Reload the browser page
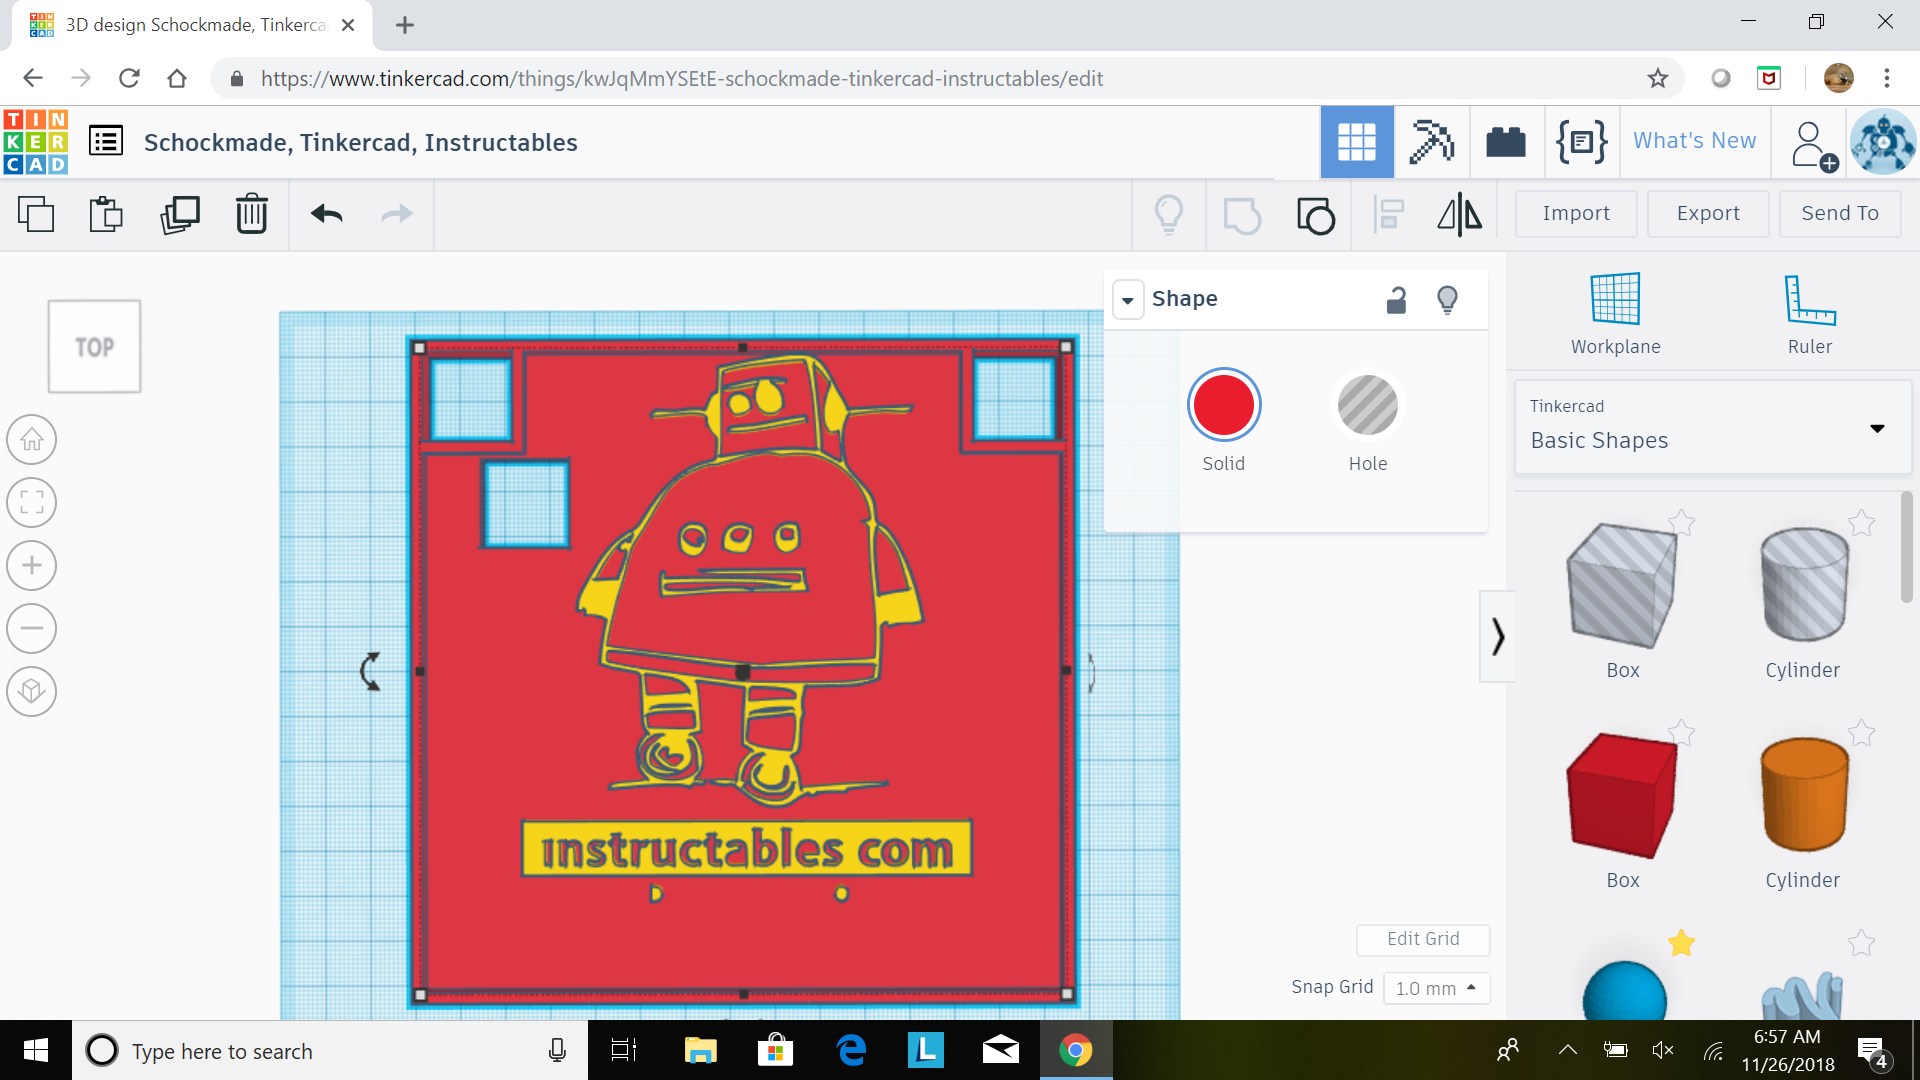The height and width of the screenshot is (1080, 1920). (x=129, y=78)
